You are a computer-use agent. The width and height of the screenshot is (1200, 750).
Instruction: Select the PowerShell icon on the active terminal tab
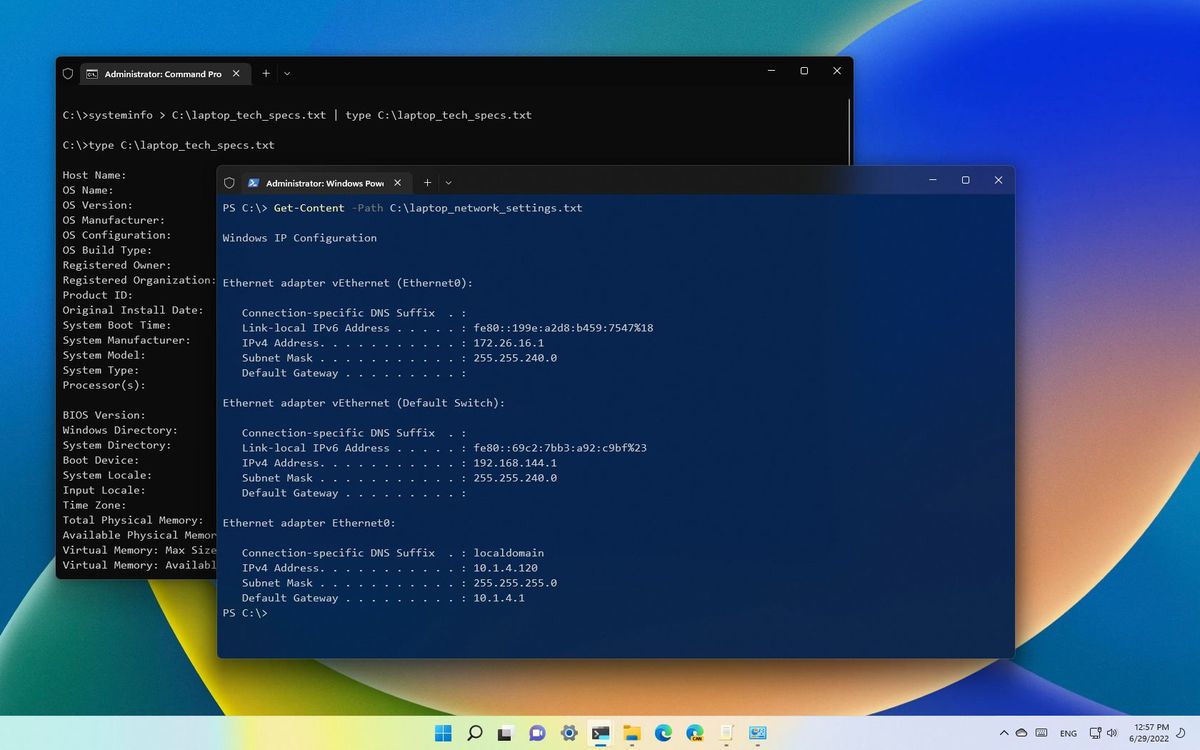click(x=253, y=182)
